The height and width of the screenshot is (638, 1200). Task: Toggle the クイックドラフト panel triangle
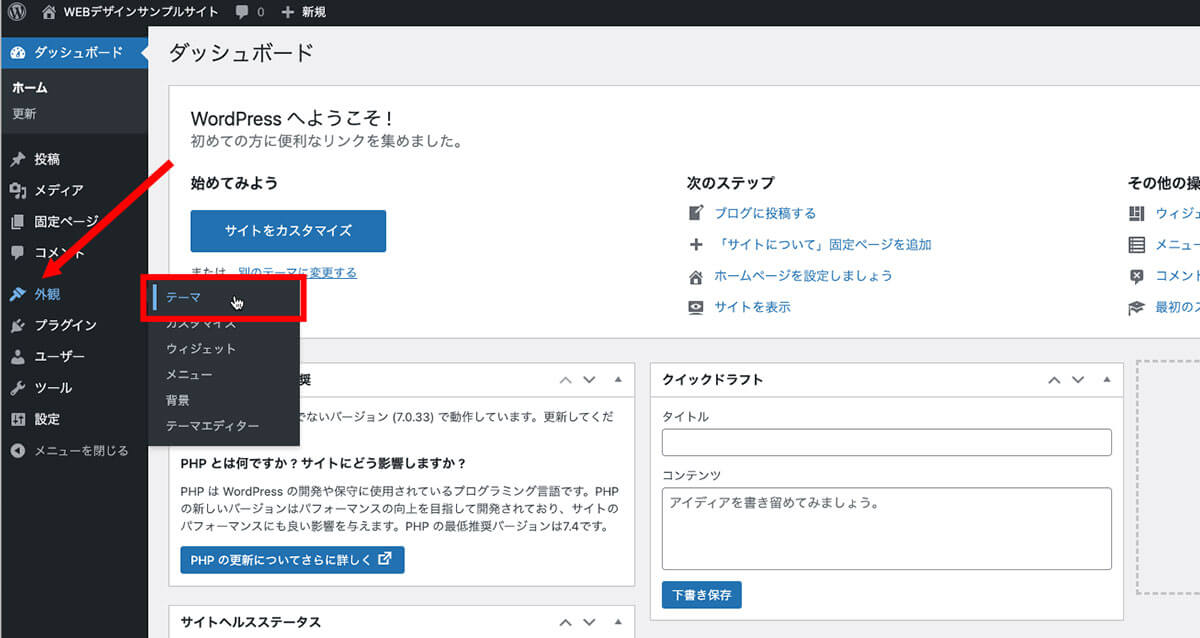(1106, 380)
